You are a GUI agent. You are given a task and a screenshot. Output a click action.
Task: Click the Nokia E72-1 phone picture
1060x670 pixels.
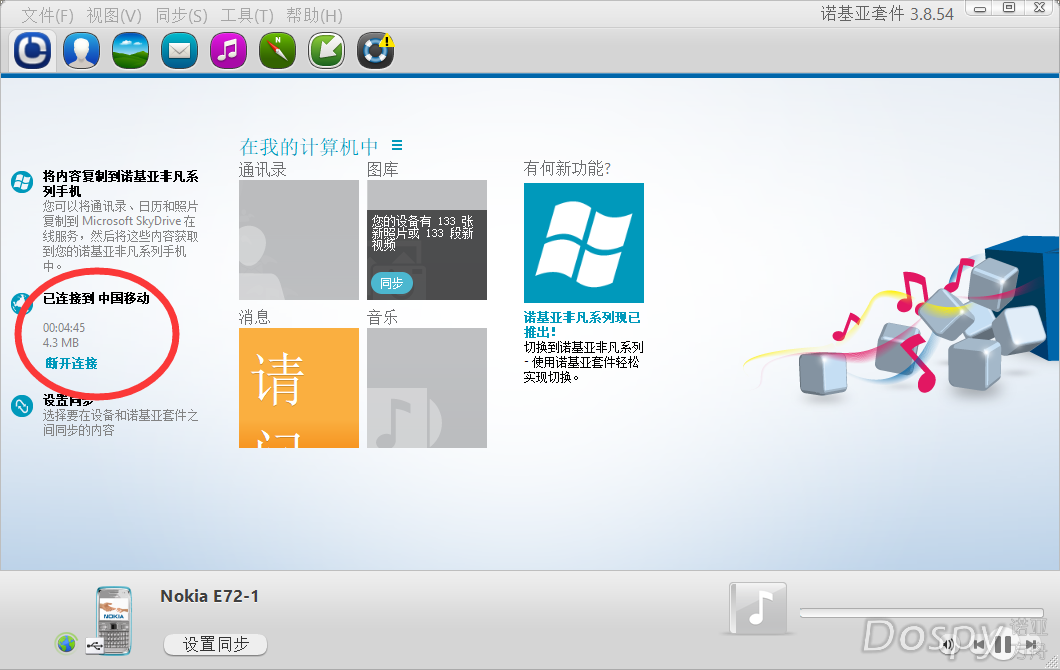[114, 621]
